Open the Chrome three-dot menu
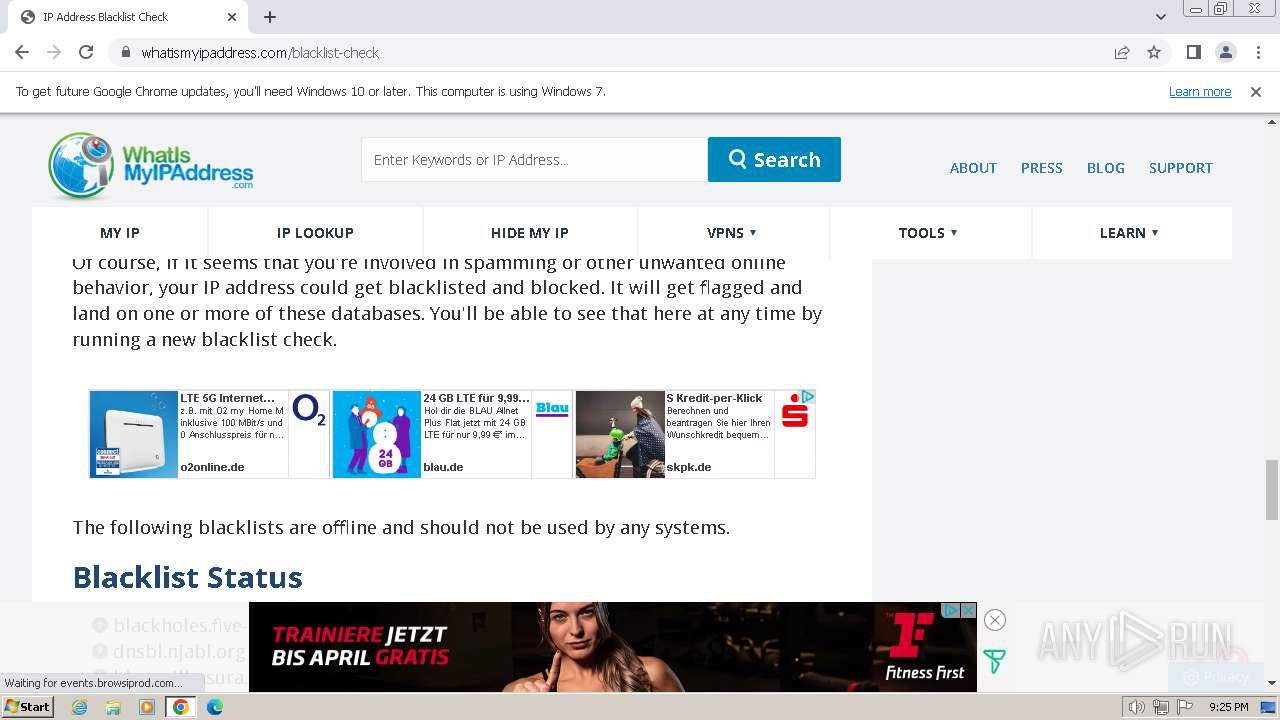This screenshot has width=1280, height=720. click(1258, 53)
